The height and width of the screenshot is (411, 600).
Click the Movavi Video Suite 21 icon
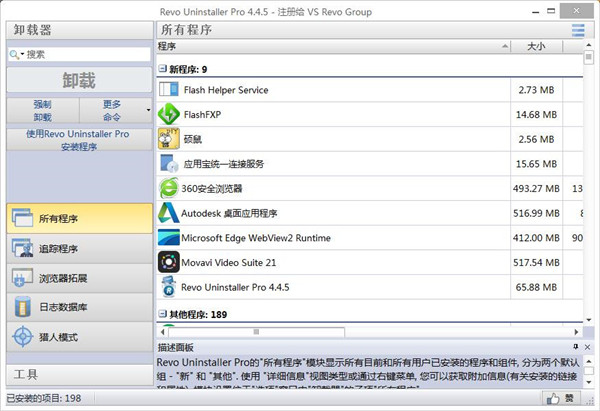pyautogui.click(x=168, y=262)
